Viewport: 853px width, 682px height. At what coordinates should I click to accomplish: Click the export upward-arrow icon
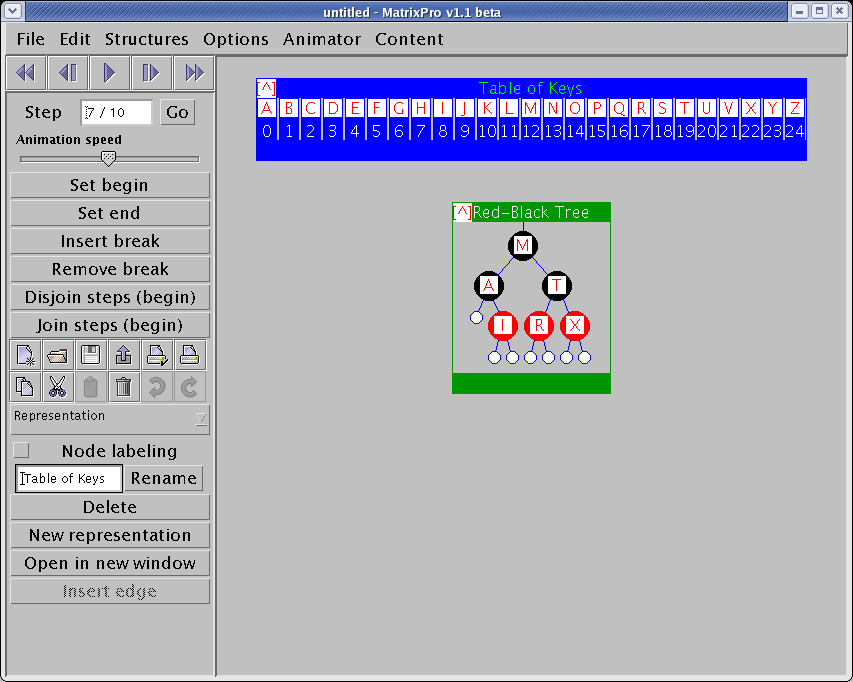123,356
